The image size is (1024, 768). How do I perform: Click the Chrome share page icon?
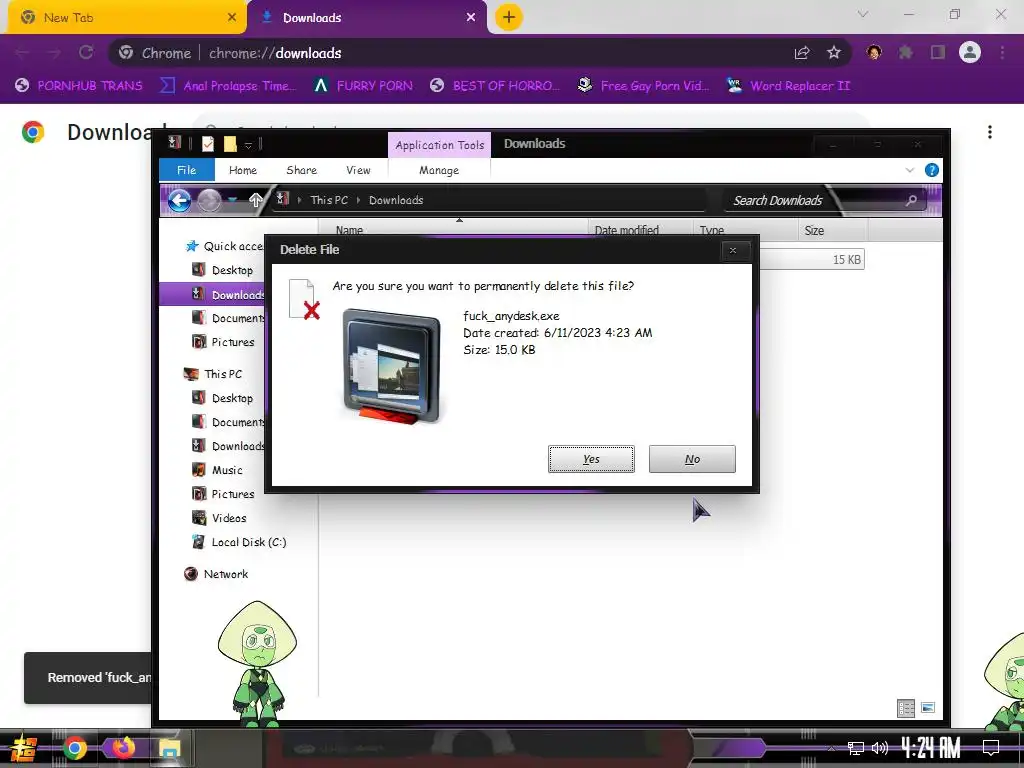[x=802, y=53]
